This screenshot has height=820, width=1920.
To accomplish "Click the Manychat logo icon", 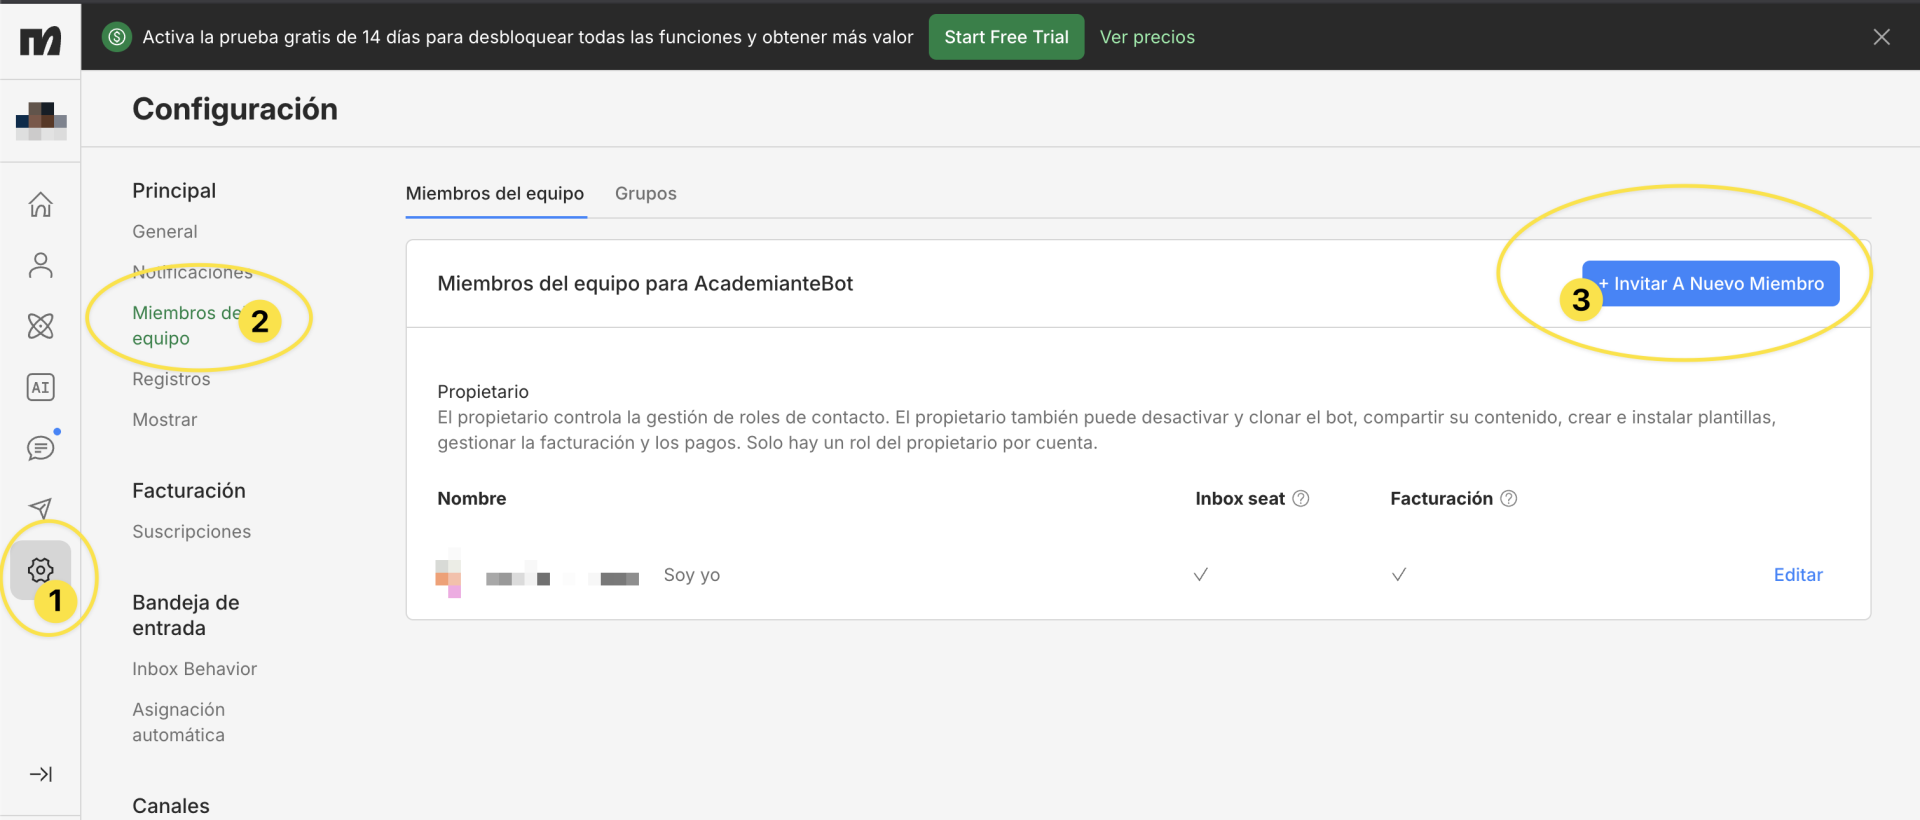I will pos(40,40).
